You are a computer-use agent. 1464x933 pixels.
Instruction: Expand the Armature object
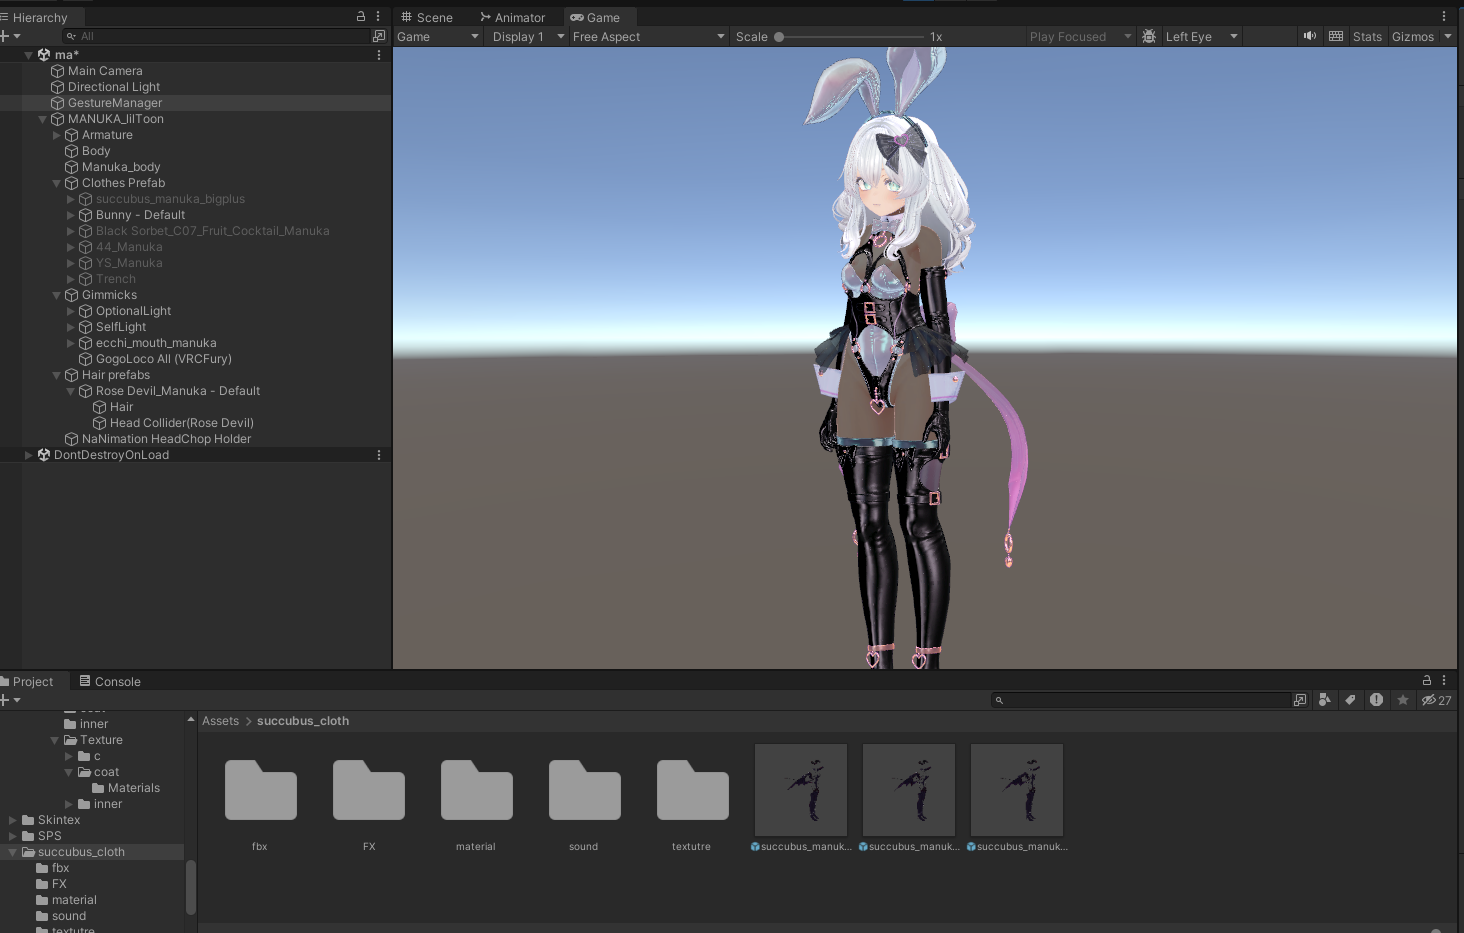[x=57, y=135]
